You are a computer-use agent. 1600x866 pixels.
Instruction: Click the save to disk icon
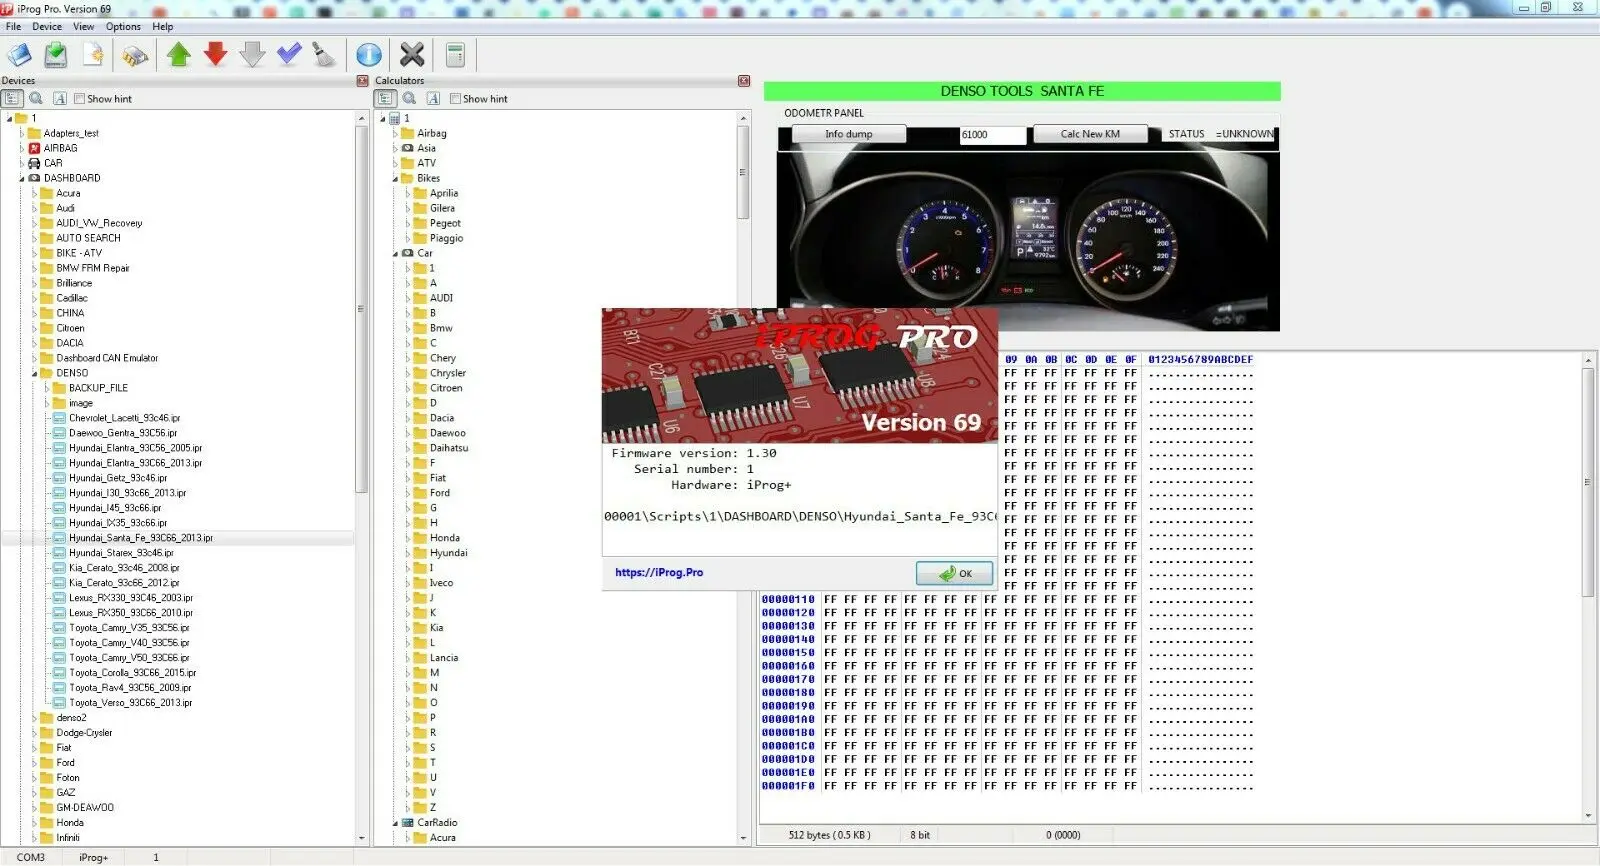(x=56, y=55)
